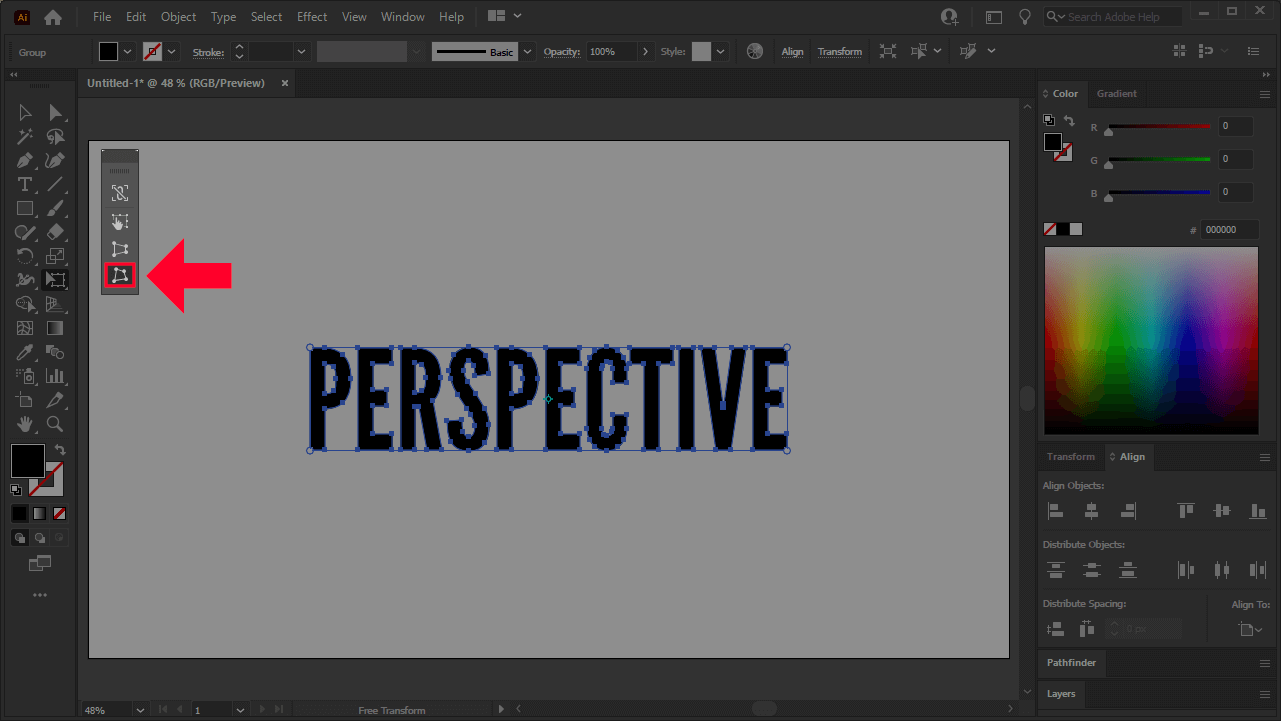Click the hex color value field
The width and height of the screenshot is (1281, 721).
[x=1229, y=230]
